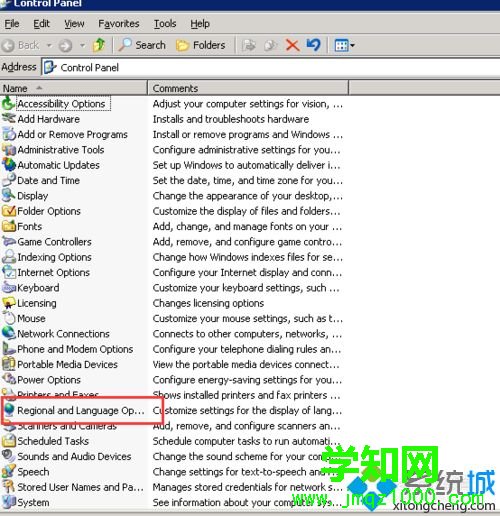Viewport: 500px width, 516px height.
Task: Select the Speech icon
Action: 9,471
